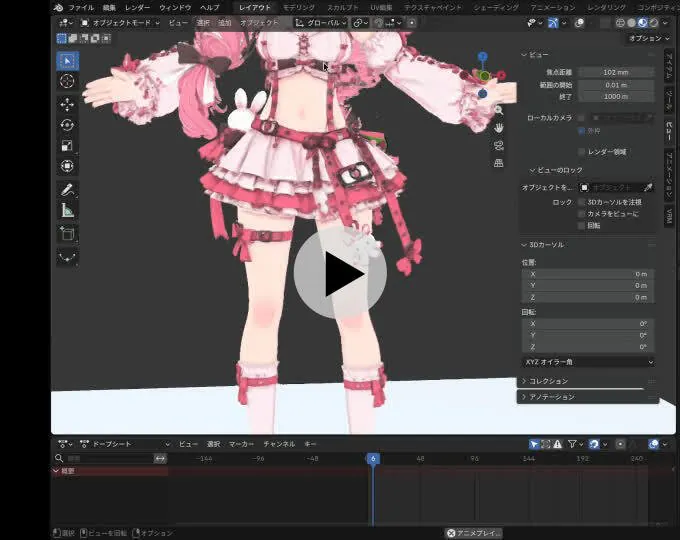Viewport: 680px width, 540px height.
Task: Open the ファイル menu
Action: (81, 7)
